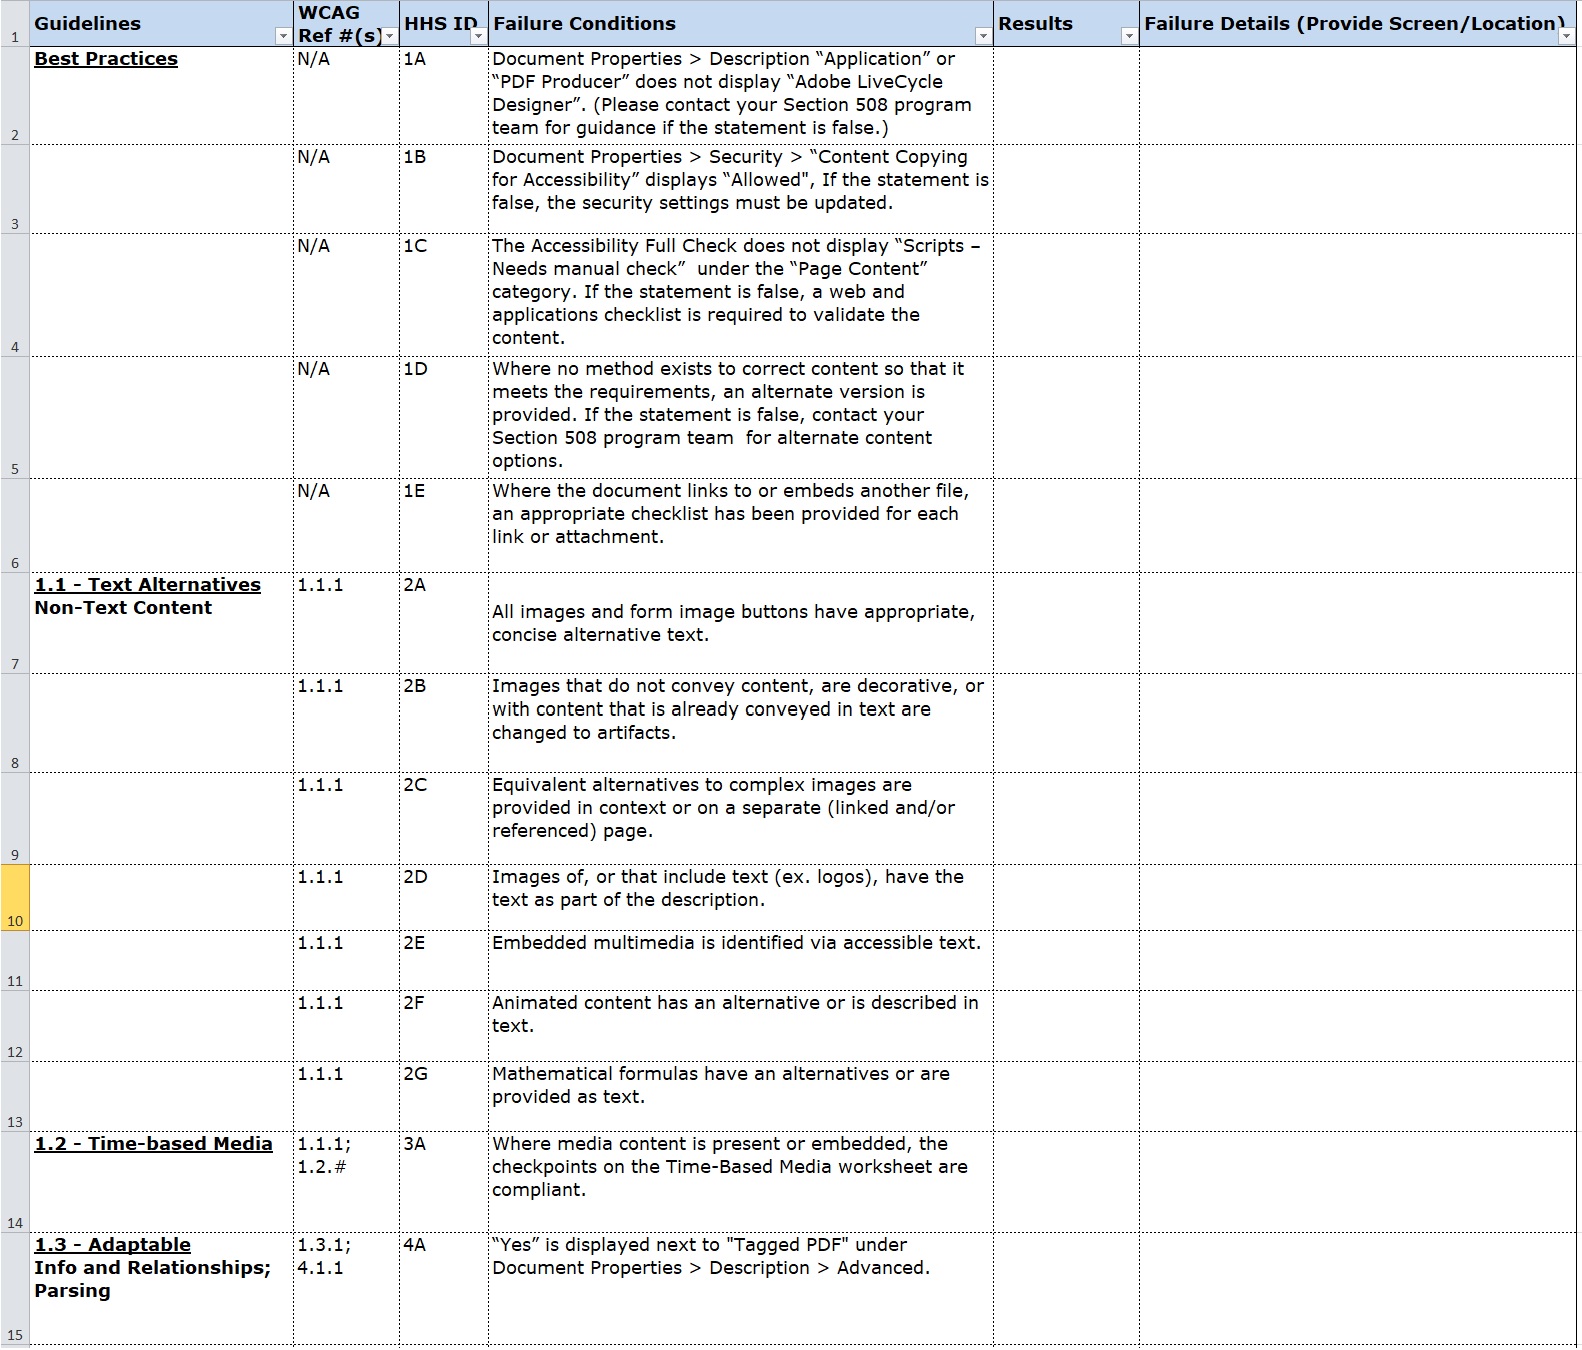Click the 'Equivalent alternatives to complex images' cell
The image size is (1582, 1350).
pos(741,818)
